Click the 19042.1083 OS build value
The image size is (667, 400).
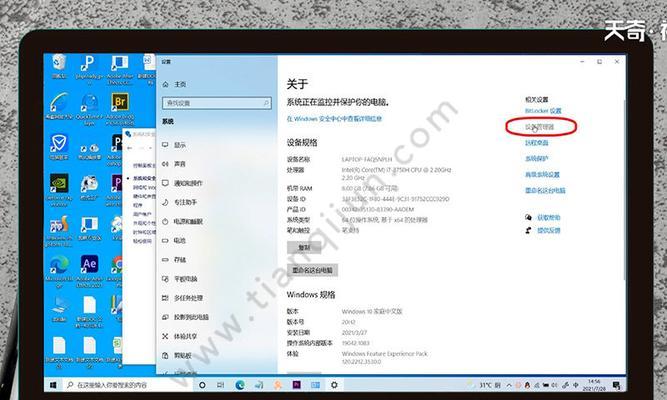pos(356,343)
